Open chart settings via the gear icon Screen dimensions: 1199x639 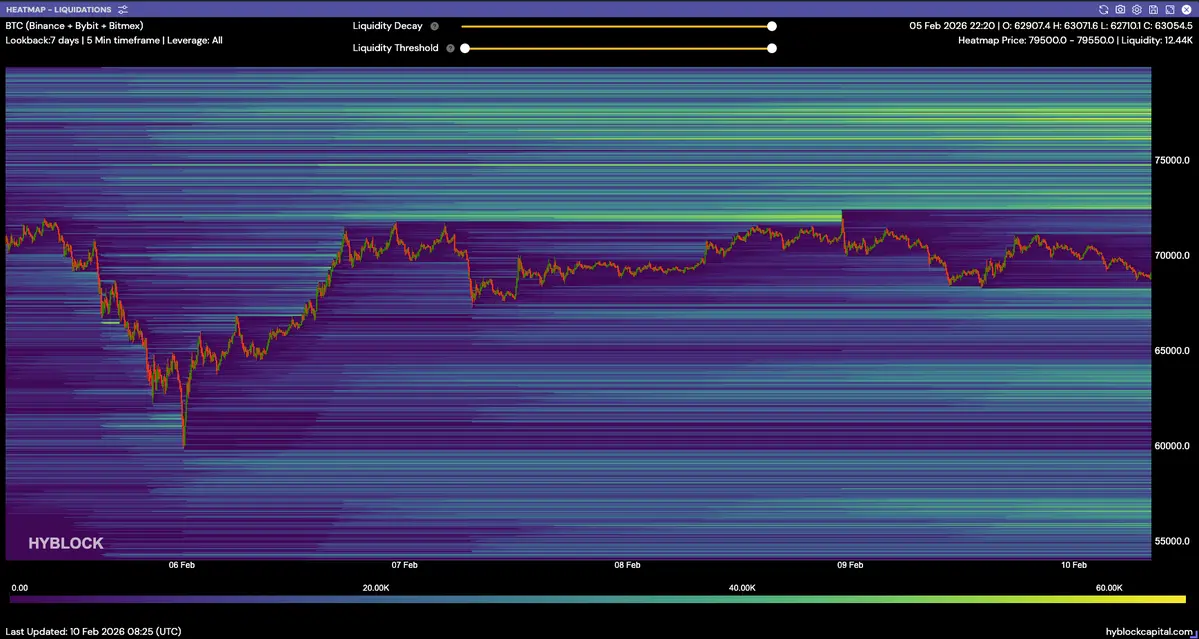pos(1137,9)
